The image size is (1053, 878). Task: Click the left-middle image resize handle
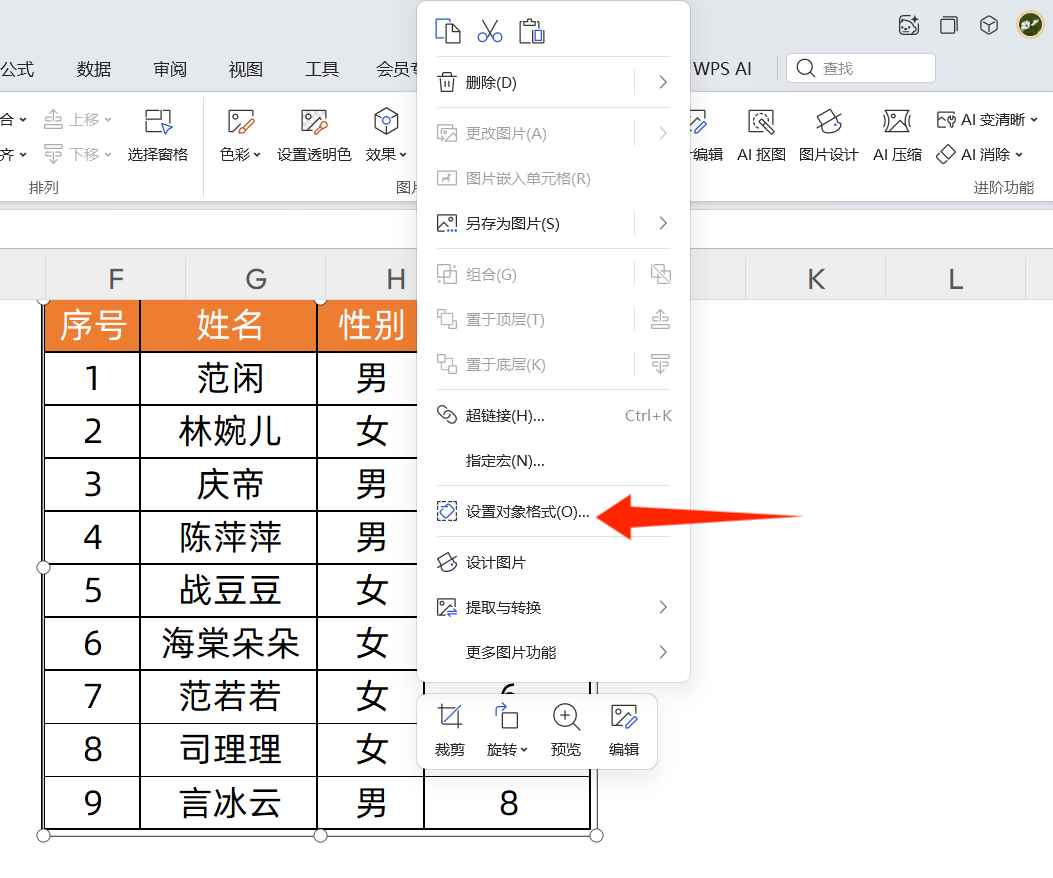pyautogui.click(x=43, y=568)
